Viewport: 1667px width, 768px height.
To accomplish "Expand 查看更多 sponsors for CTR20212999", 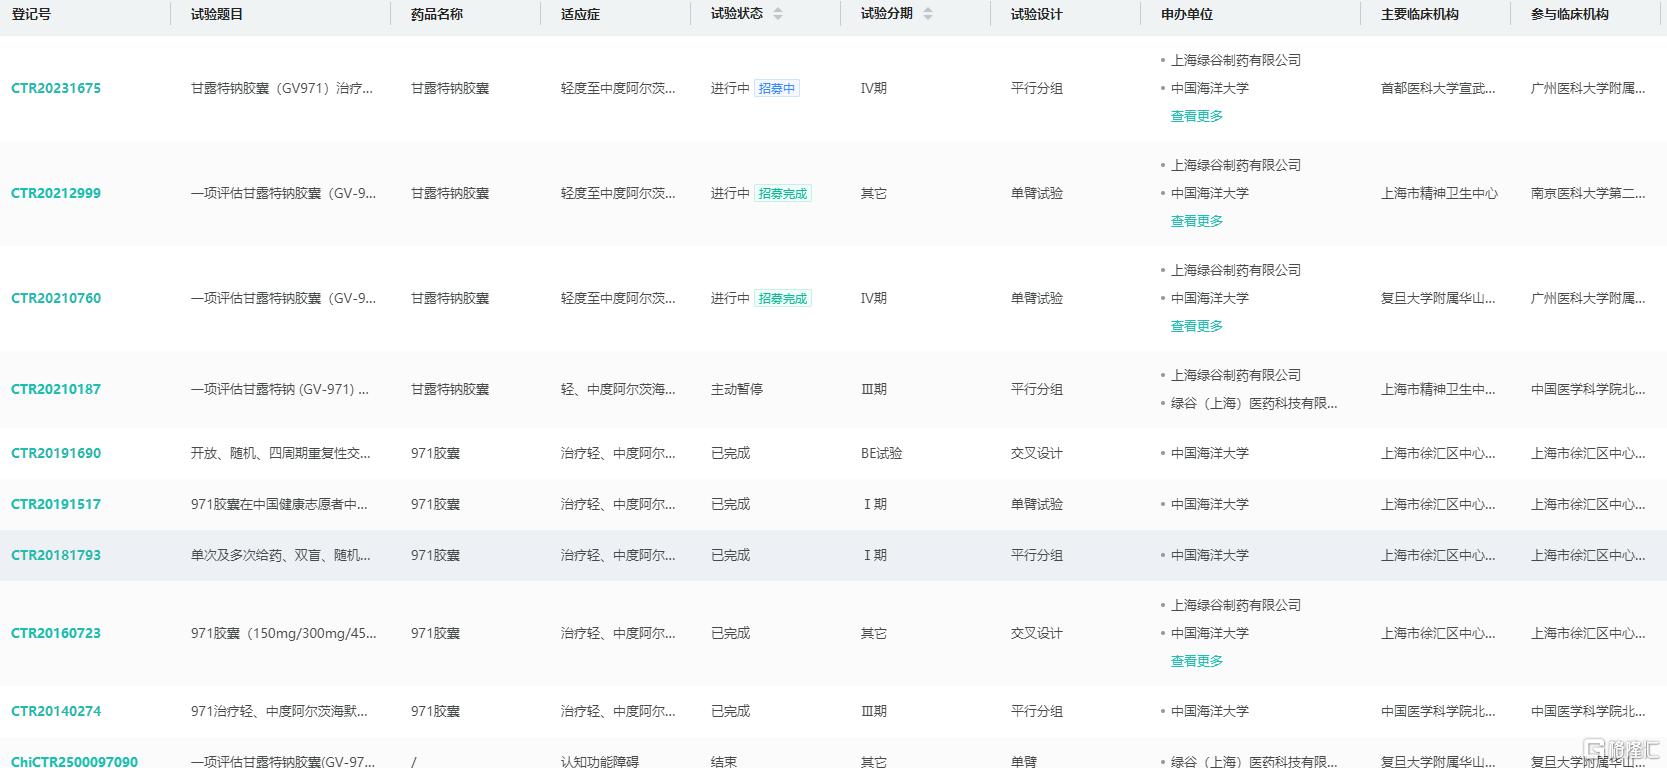I will click(x=1197, y=221).
